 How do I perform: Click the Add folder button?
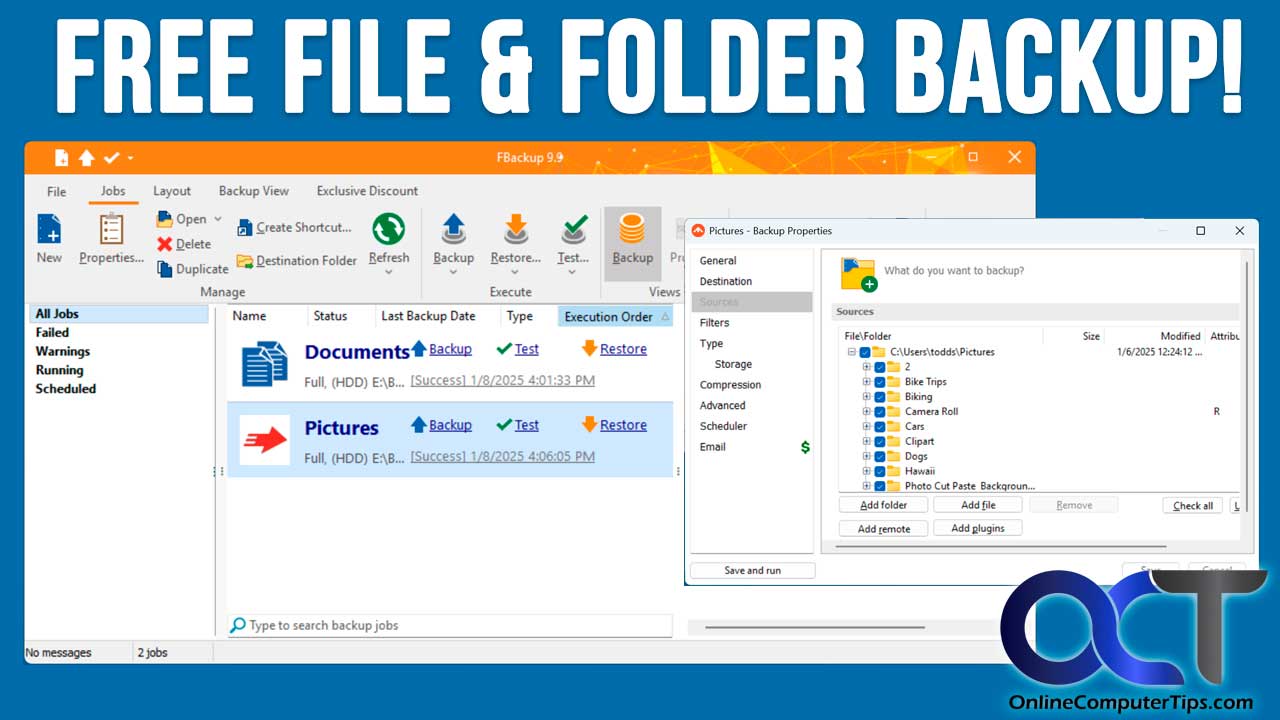pos(884,506)
